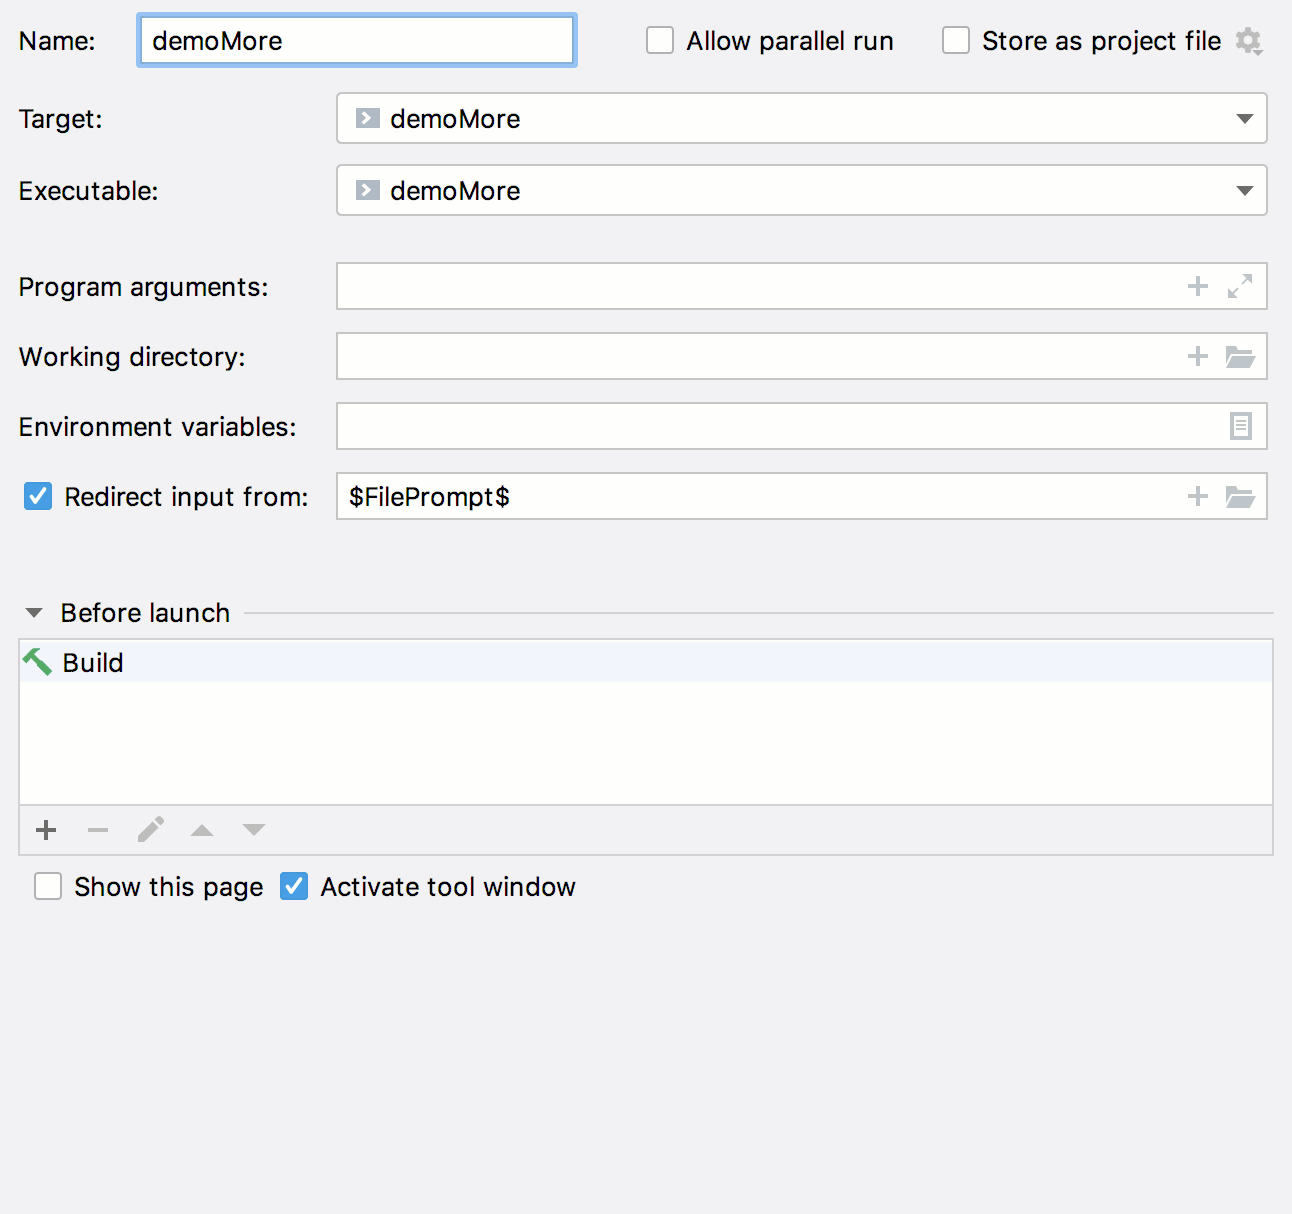Open the Environment variables editor icon

point(1240,427)
